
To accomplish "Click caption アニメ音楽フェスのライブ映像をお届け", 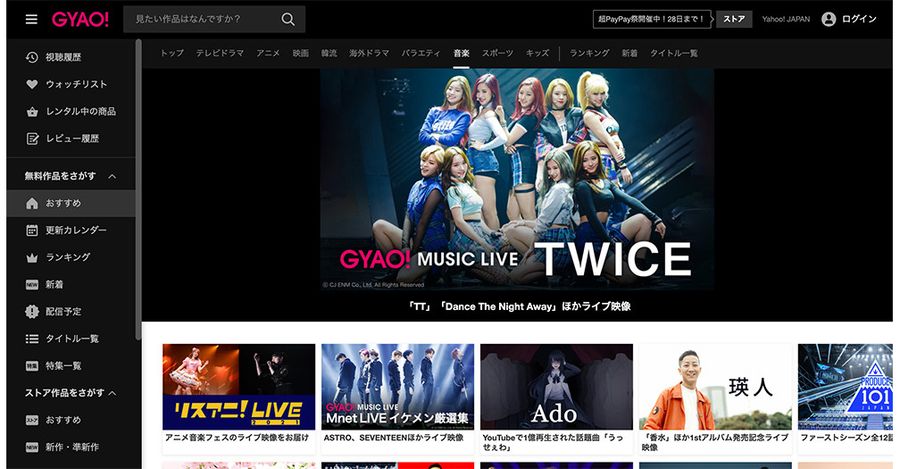I will click(x=237, y=437).
